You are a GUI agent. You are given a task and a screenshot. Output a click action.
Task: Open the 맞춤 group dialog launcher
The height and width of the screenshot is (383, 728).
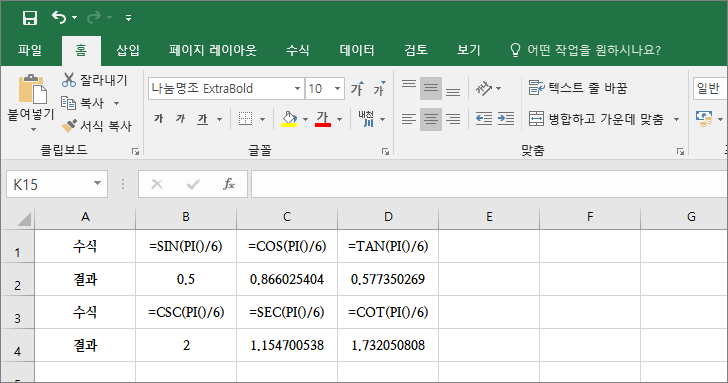pos(680,151)
